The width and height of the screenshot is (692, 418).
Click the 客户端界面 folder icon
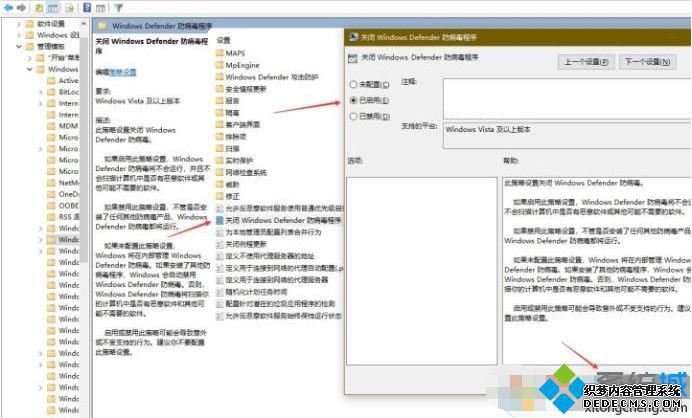point(220,125)
